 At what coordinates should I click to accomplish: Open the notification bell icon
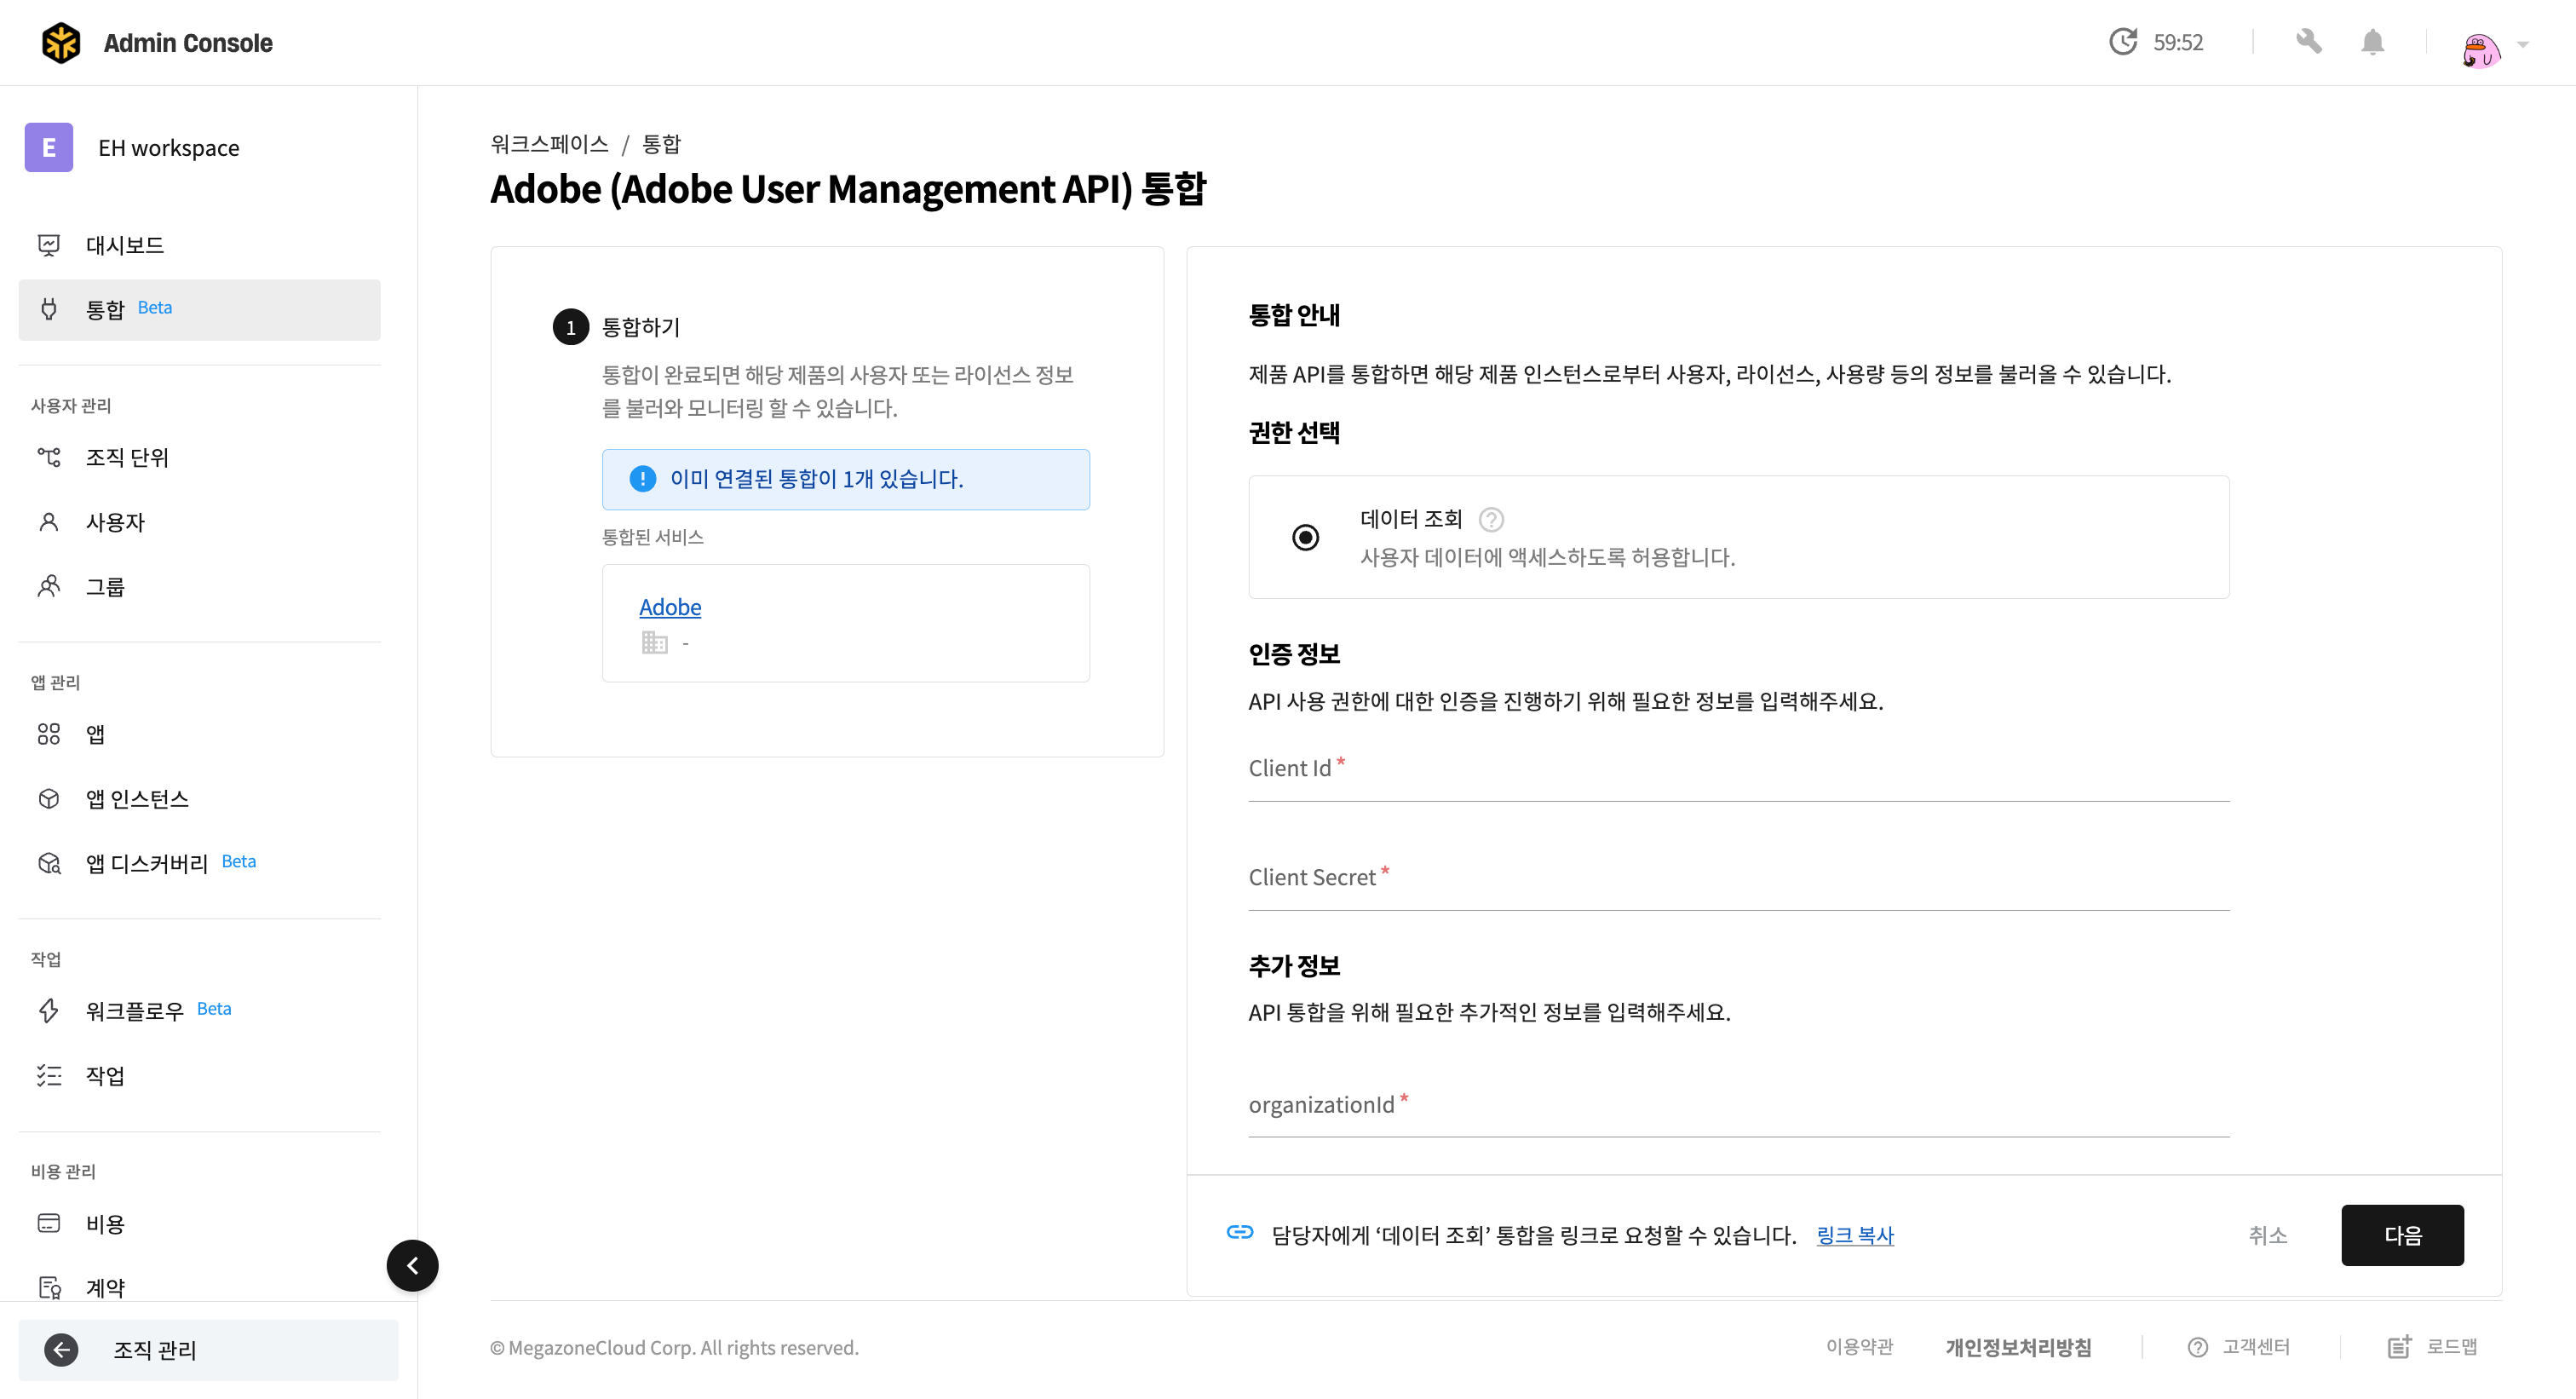click(2372, 42)
